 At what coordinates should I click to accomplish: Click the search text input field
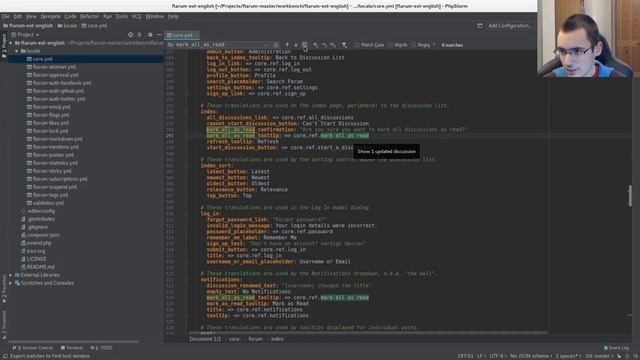click(x=222, y=44)
